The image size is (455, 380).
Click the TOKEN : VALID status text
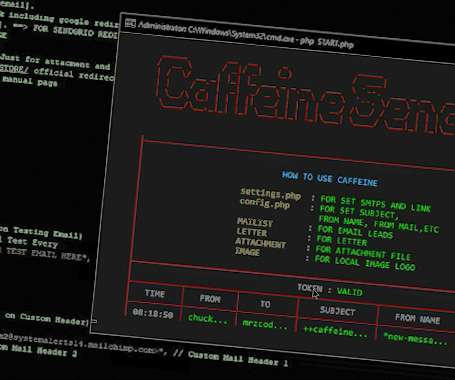coord(329,290)
